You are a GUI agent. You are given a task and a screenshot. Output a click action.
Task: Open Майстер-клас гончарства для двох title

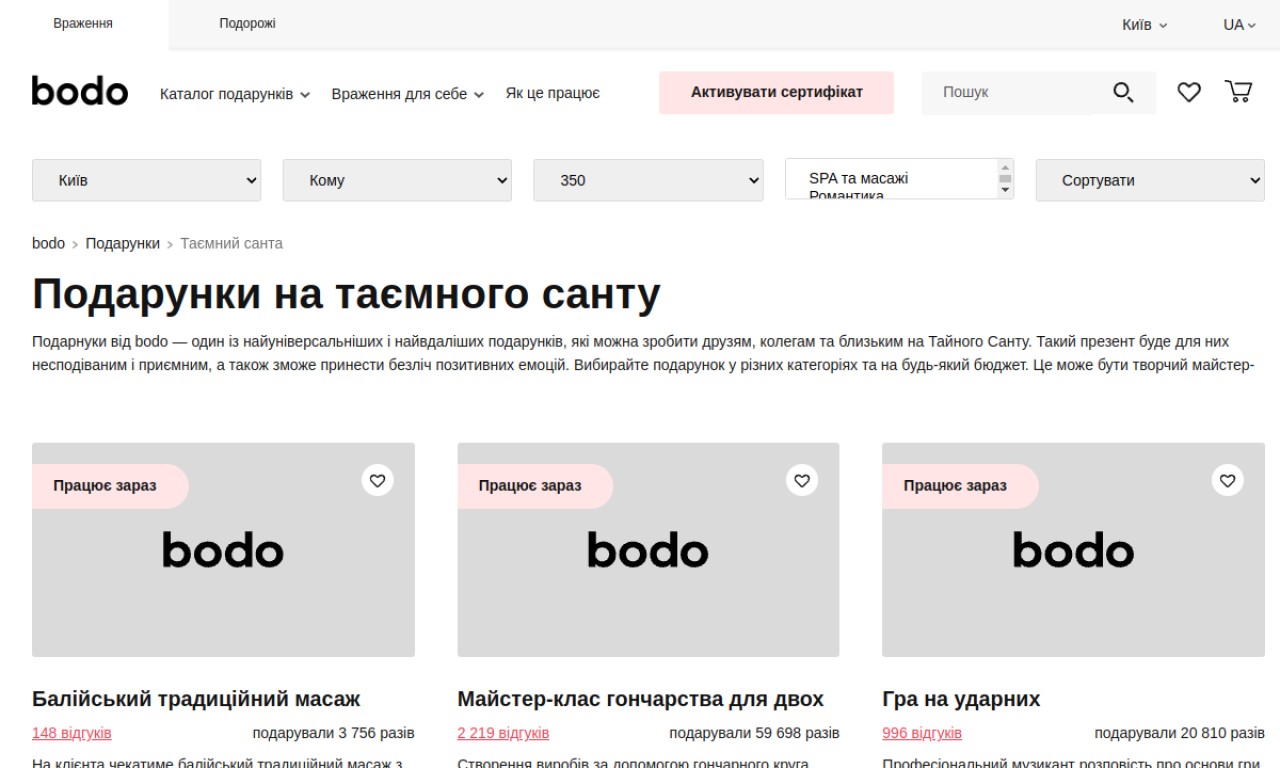point(640,698)
